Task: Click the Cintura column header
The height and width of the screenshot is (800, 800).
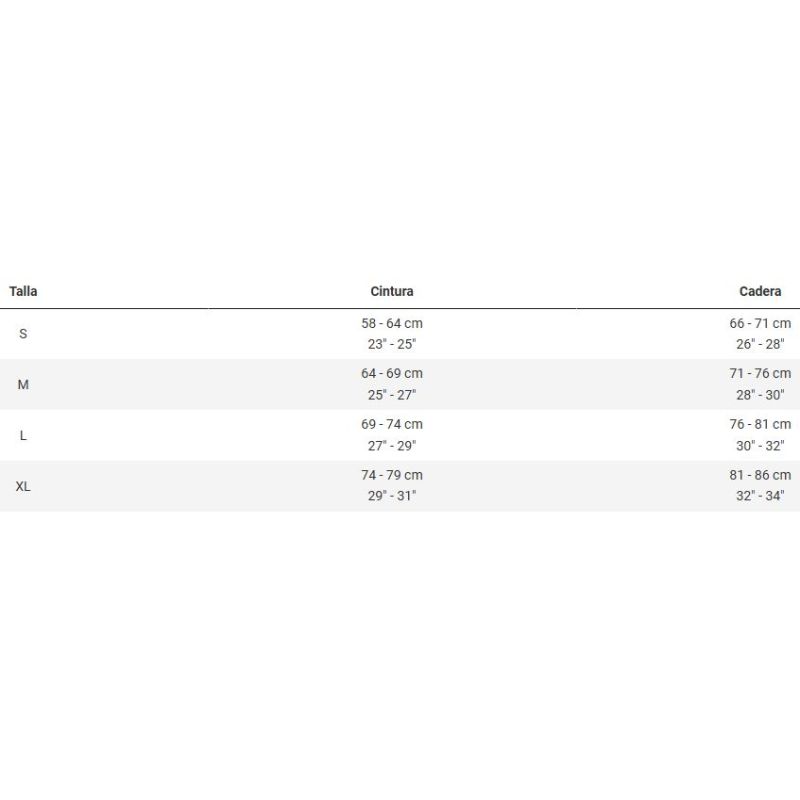Action: [392, 291]
